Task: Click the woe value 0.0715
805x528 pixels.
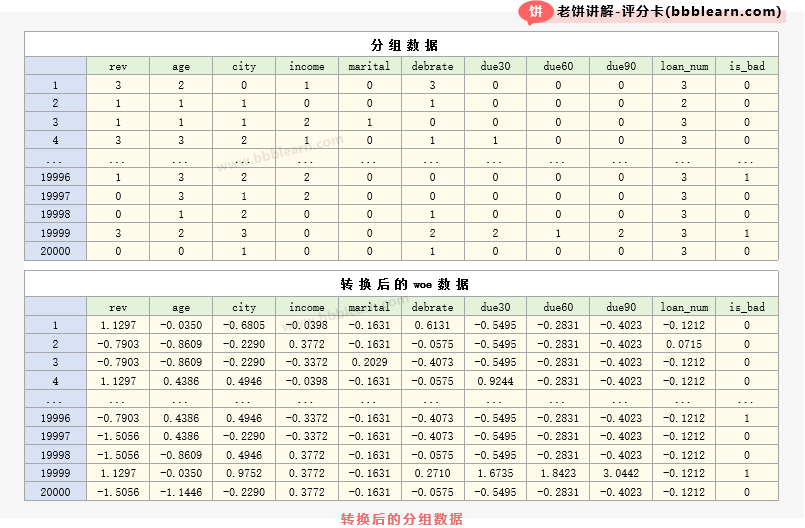Action: (684, 344)
